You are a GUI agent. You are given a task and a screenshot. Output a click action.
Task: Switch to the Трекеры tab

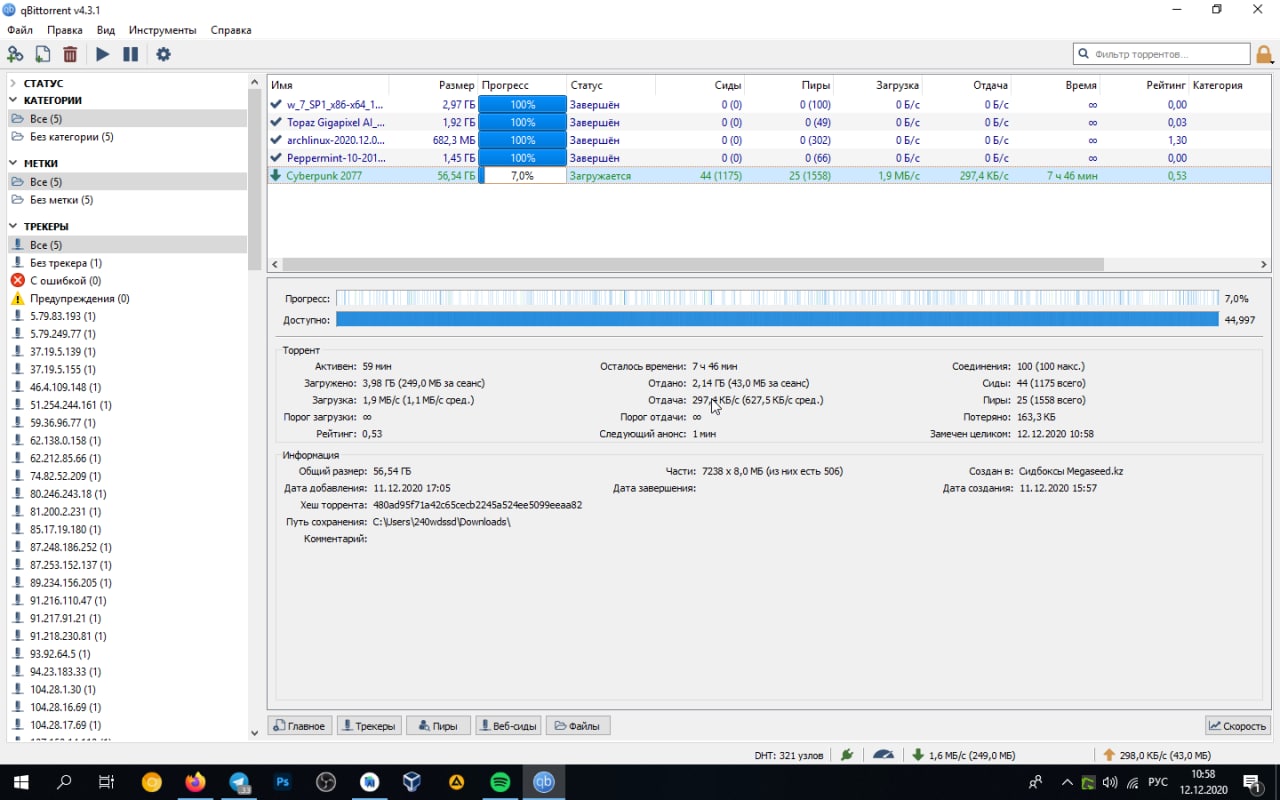[368, 726]
